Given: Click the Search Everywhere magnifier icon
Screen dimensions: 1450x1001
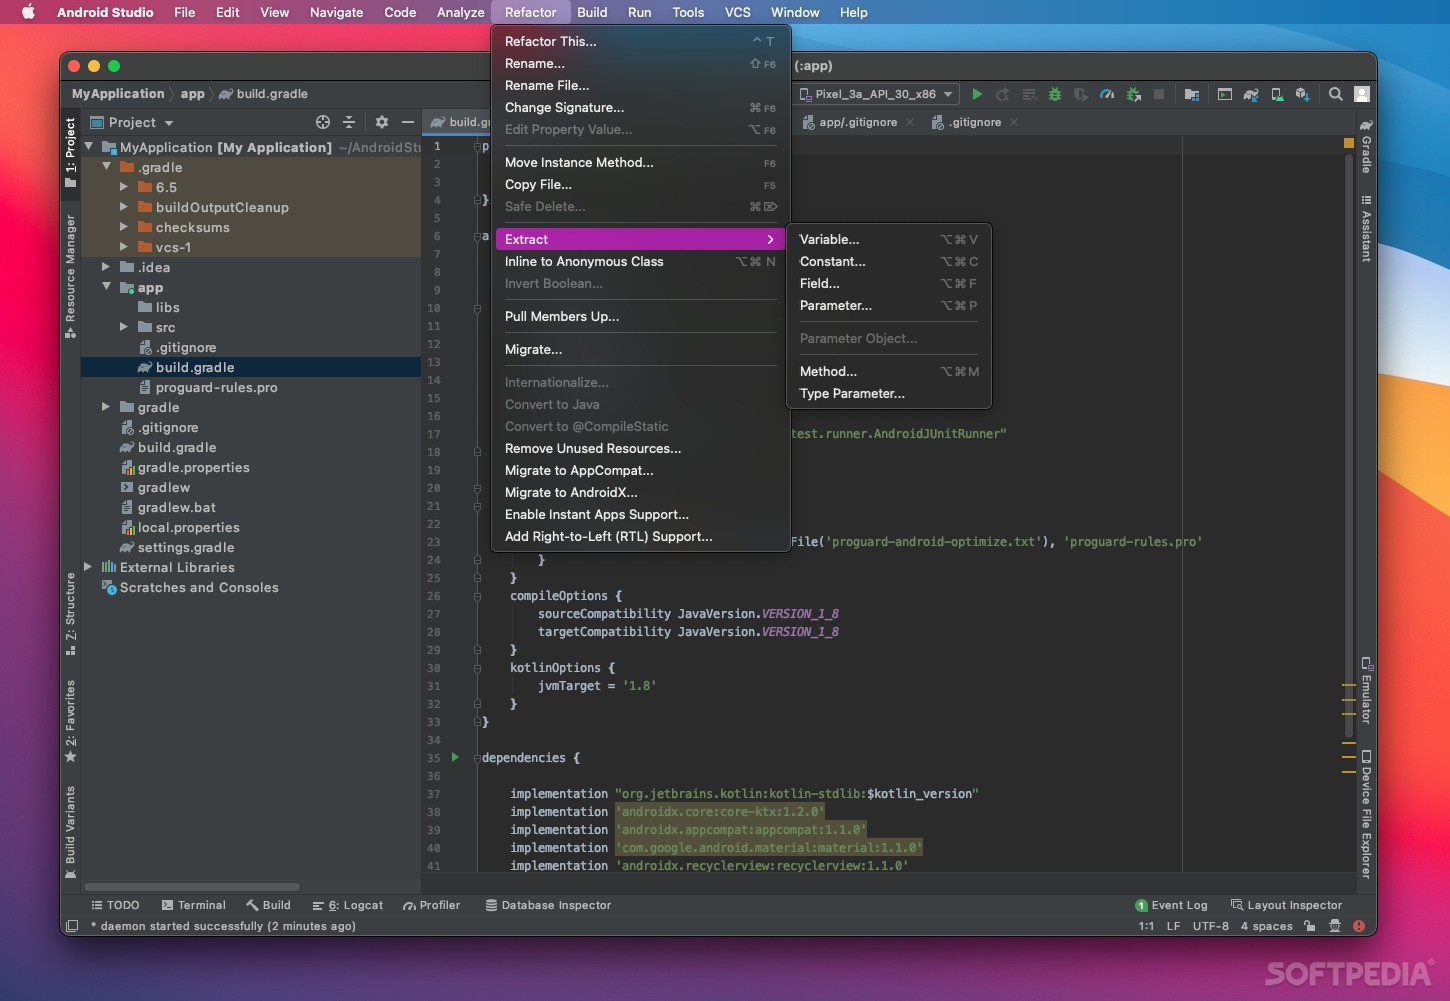Looking at the screenshot, I should (1336, 94).
